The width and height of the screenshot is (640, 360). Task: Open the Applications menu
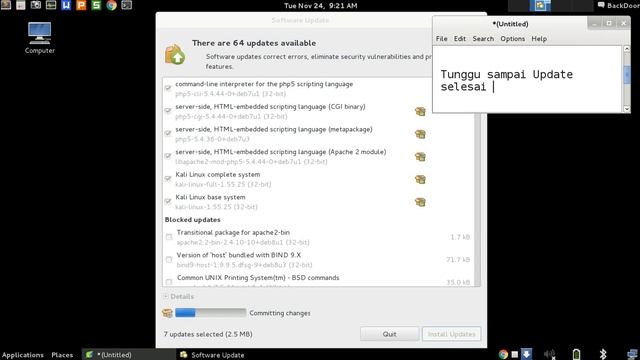(x=22, y=355)
